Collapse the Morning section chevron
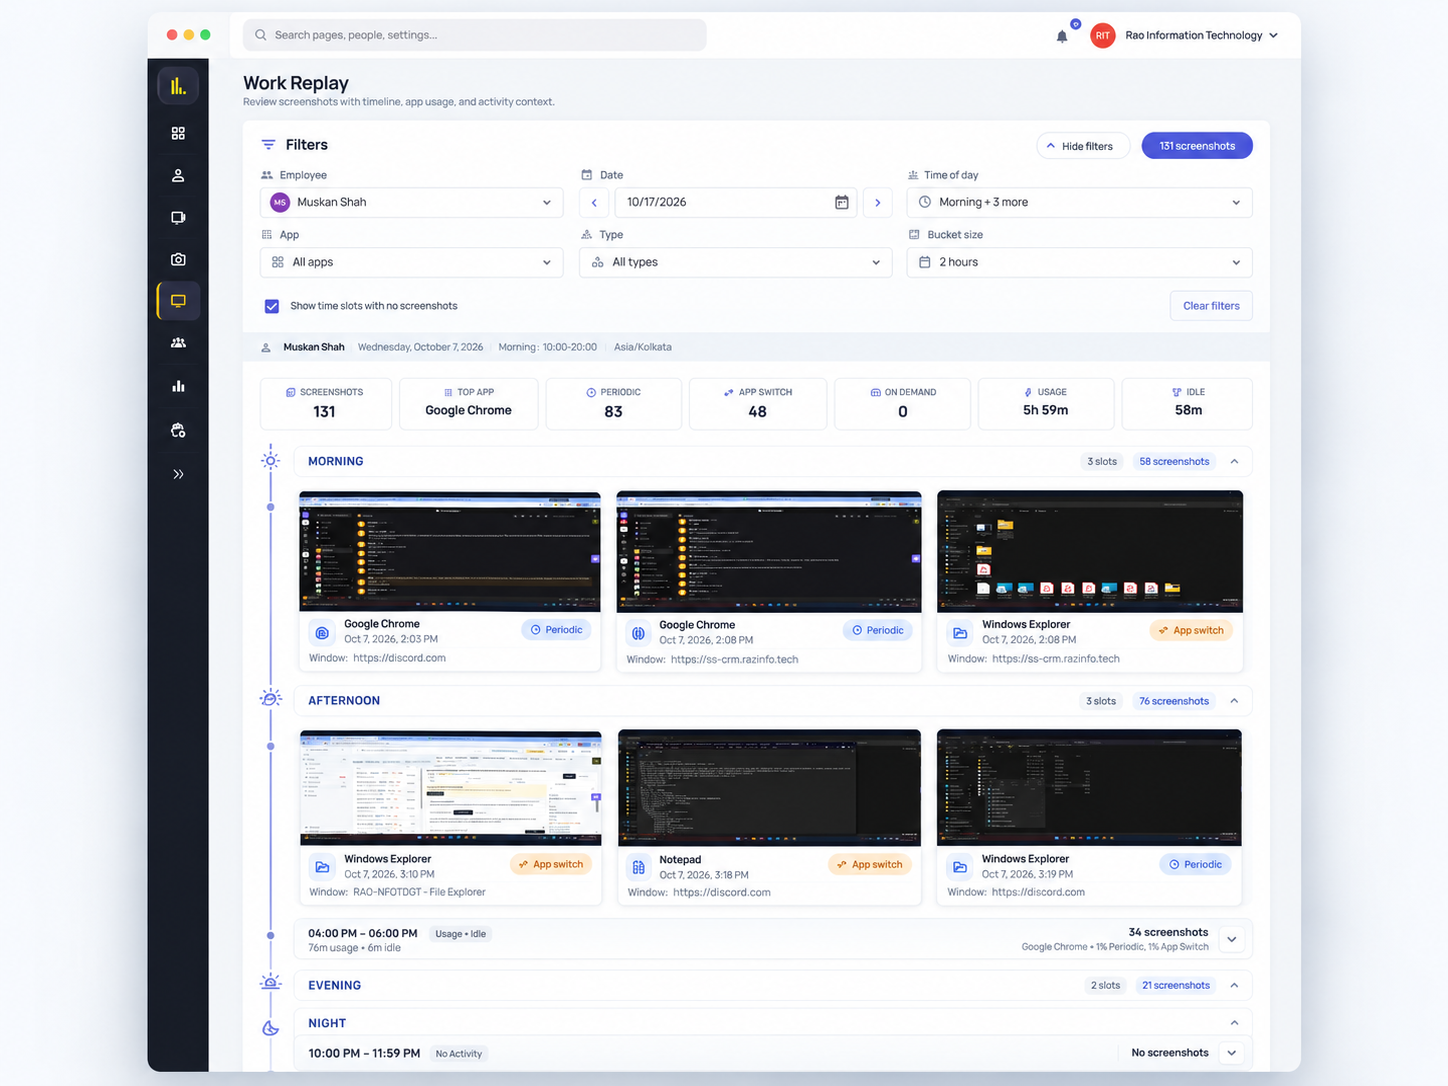Image resolution: width=1448 pixels, height=1086 pixels. click(1234, 461)
